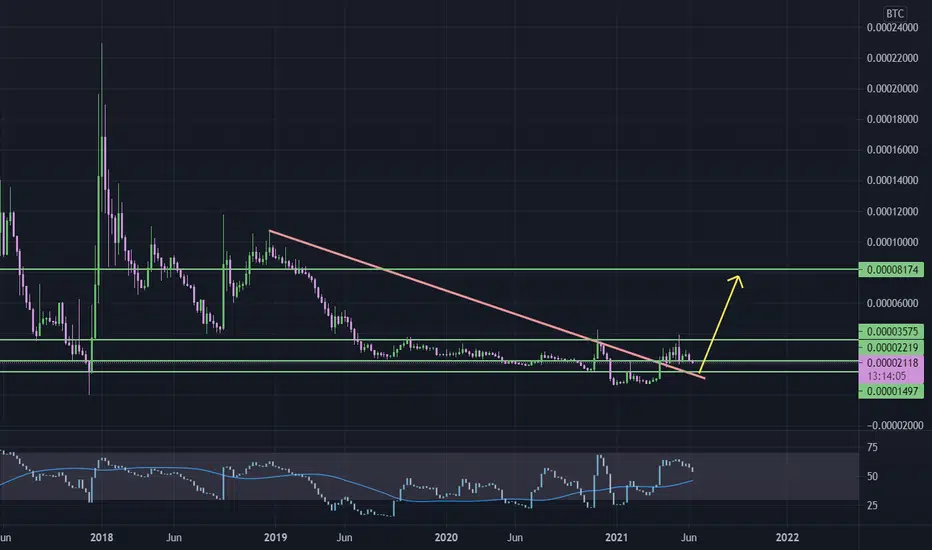
Task: Click the Jun label after 2021
Action: (688, 538)
